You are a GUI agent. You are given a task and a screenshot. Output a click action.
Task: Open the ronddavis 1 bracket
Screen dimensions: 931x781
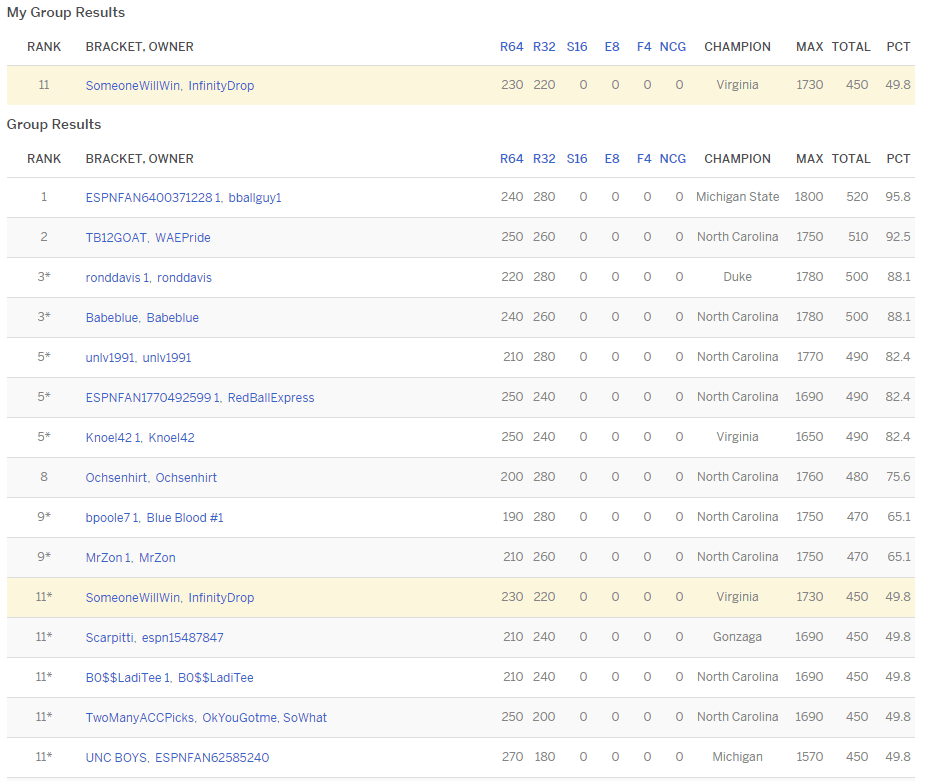click(117, 278)
